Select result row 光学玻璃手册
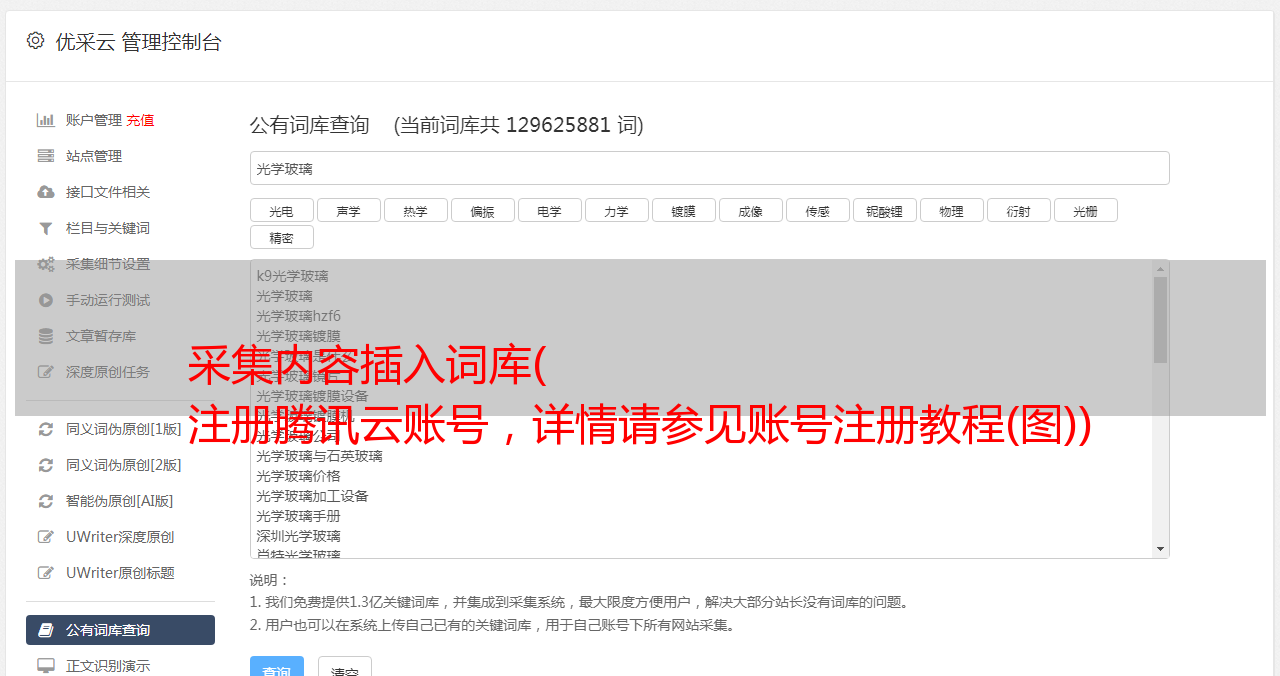The height and width of the screenshot is (676, 1280). pos(298,516)
